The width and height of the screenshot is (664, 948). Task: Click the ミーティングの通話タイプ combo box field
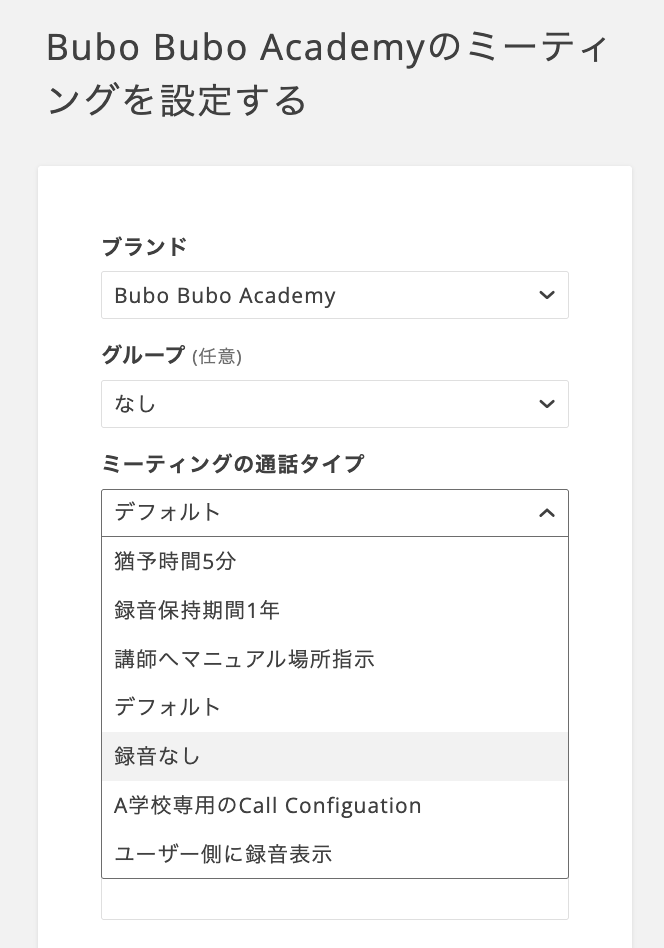[320, 513]
